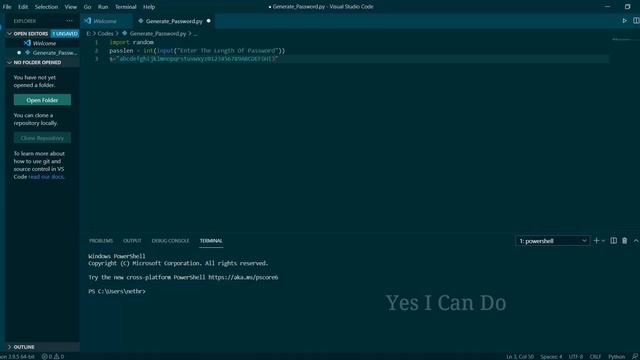
Task: Open launch profile dropdown beside new terminal
Action: pyautogui.click(x=604, y=241)
